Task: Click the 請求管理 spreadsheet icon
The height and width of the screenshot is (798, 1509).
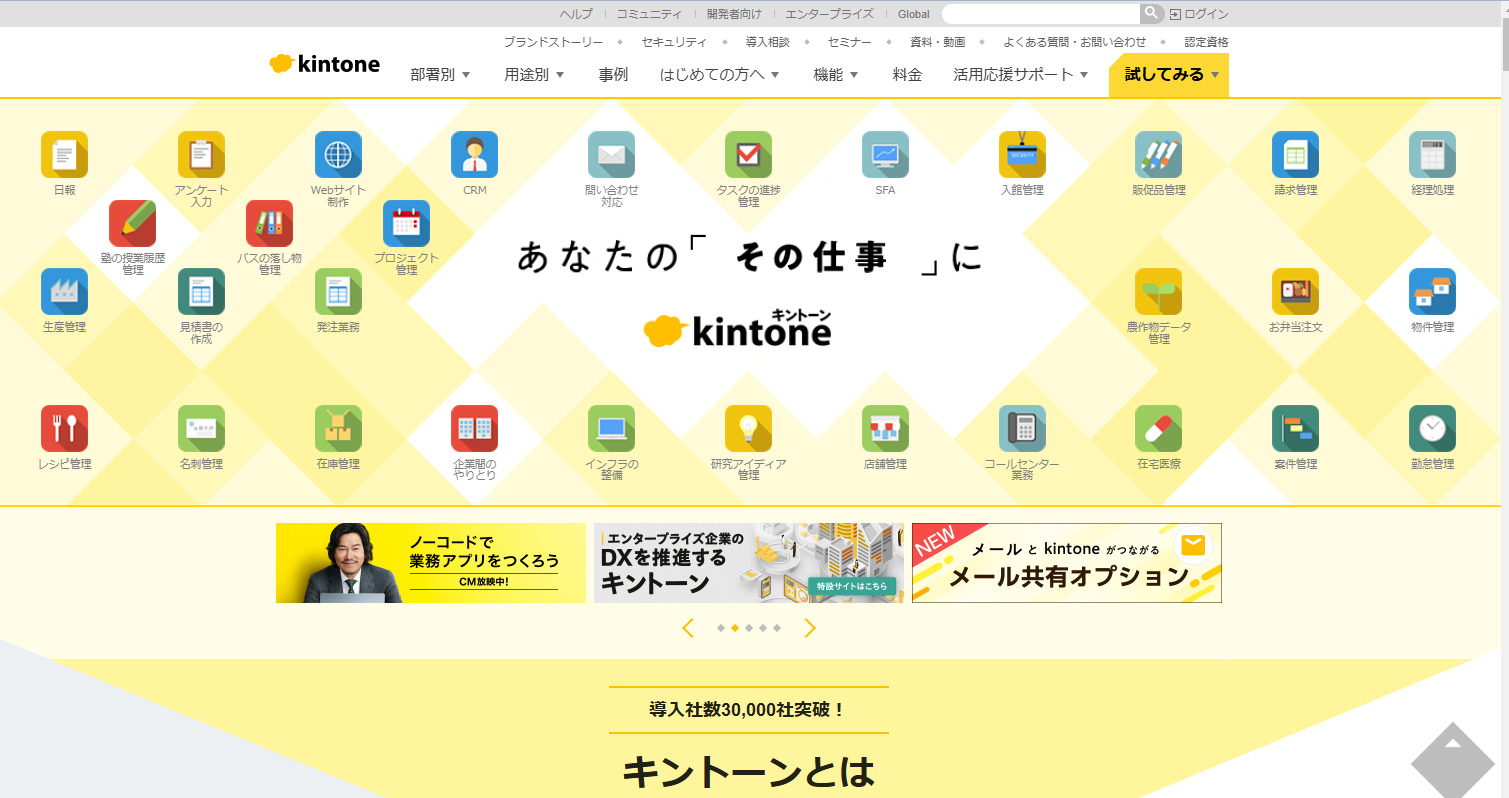Action: (1295, 155)
